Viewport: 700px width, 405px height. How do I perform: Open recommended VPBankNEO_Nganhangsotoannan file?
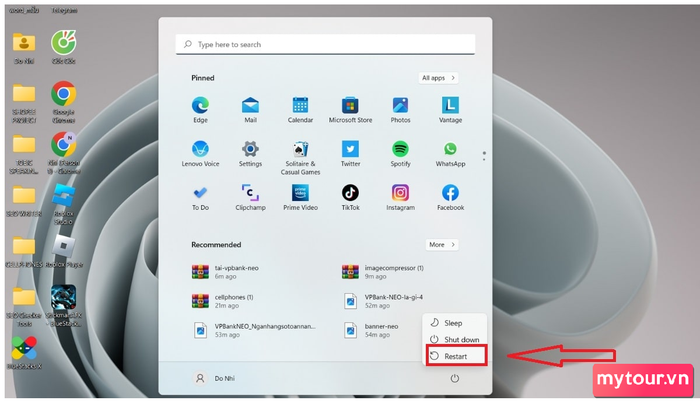click(x=254, y=330)
